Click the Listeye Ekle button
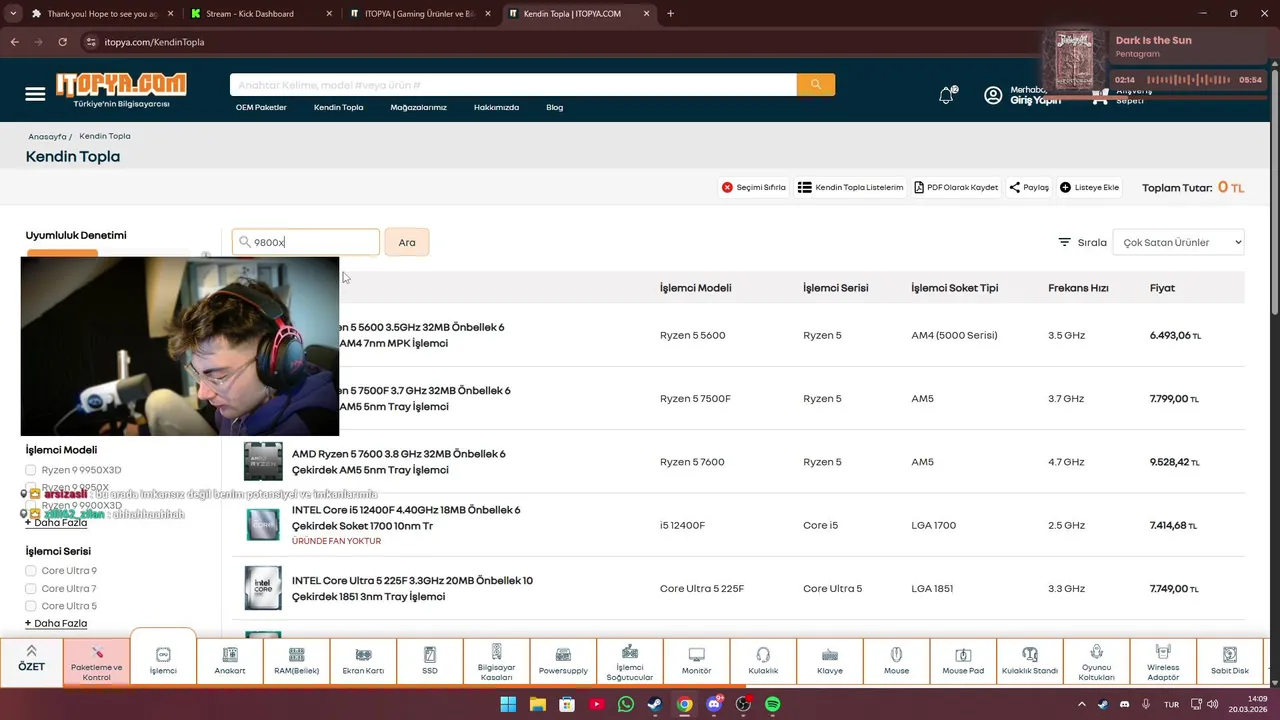The image size is (1280, 720). click(1089, 187)
